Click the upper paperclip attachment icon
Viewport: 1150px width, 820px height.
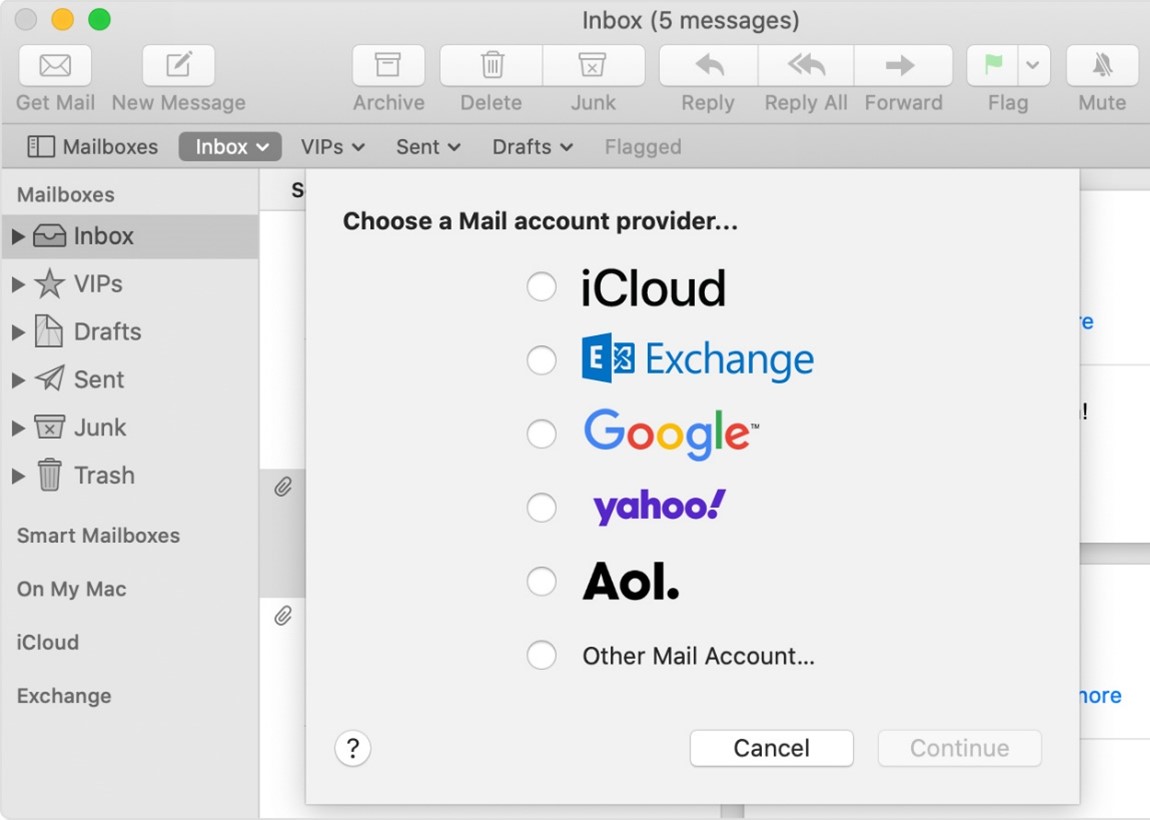(283, 487)
